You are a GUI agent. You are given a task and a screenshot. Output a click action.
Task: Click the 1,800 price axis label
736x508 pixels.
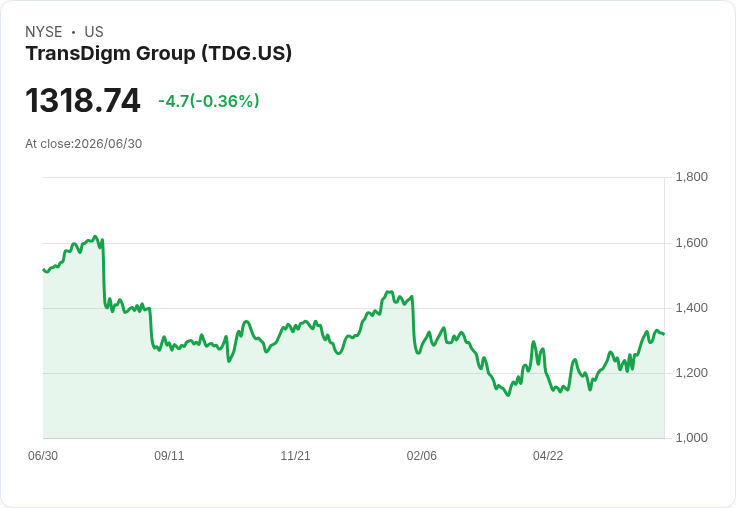pos(691,177)
